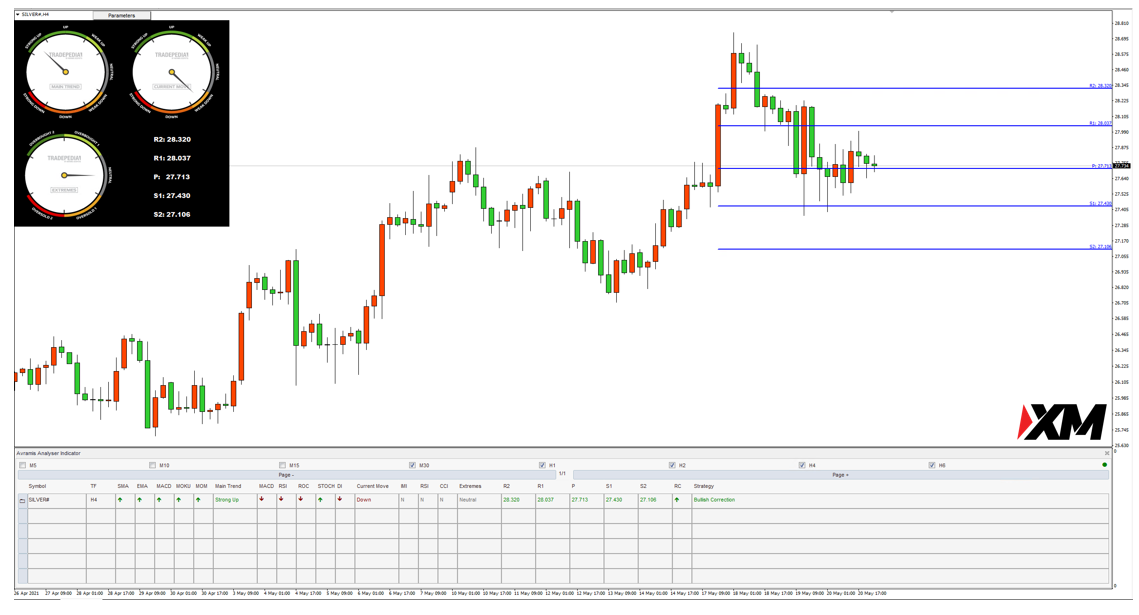Image resolution: width=1139 pixels, height=615 pixels.
Task: Go to previous page with Page - button
Action: [x=287, y=475]
